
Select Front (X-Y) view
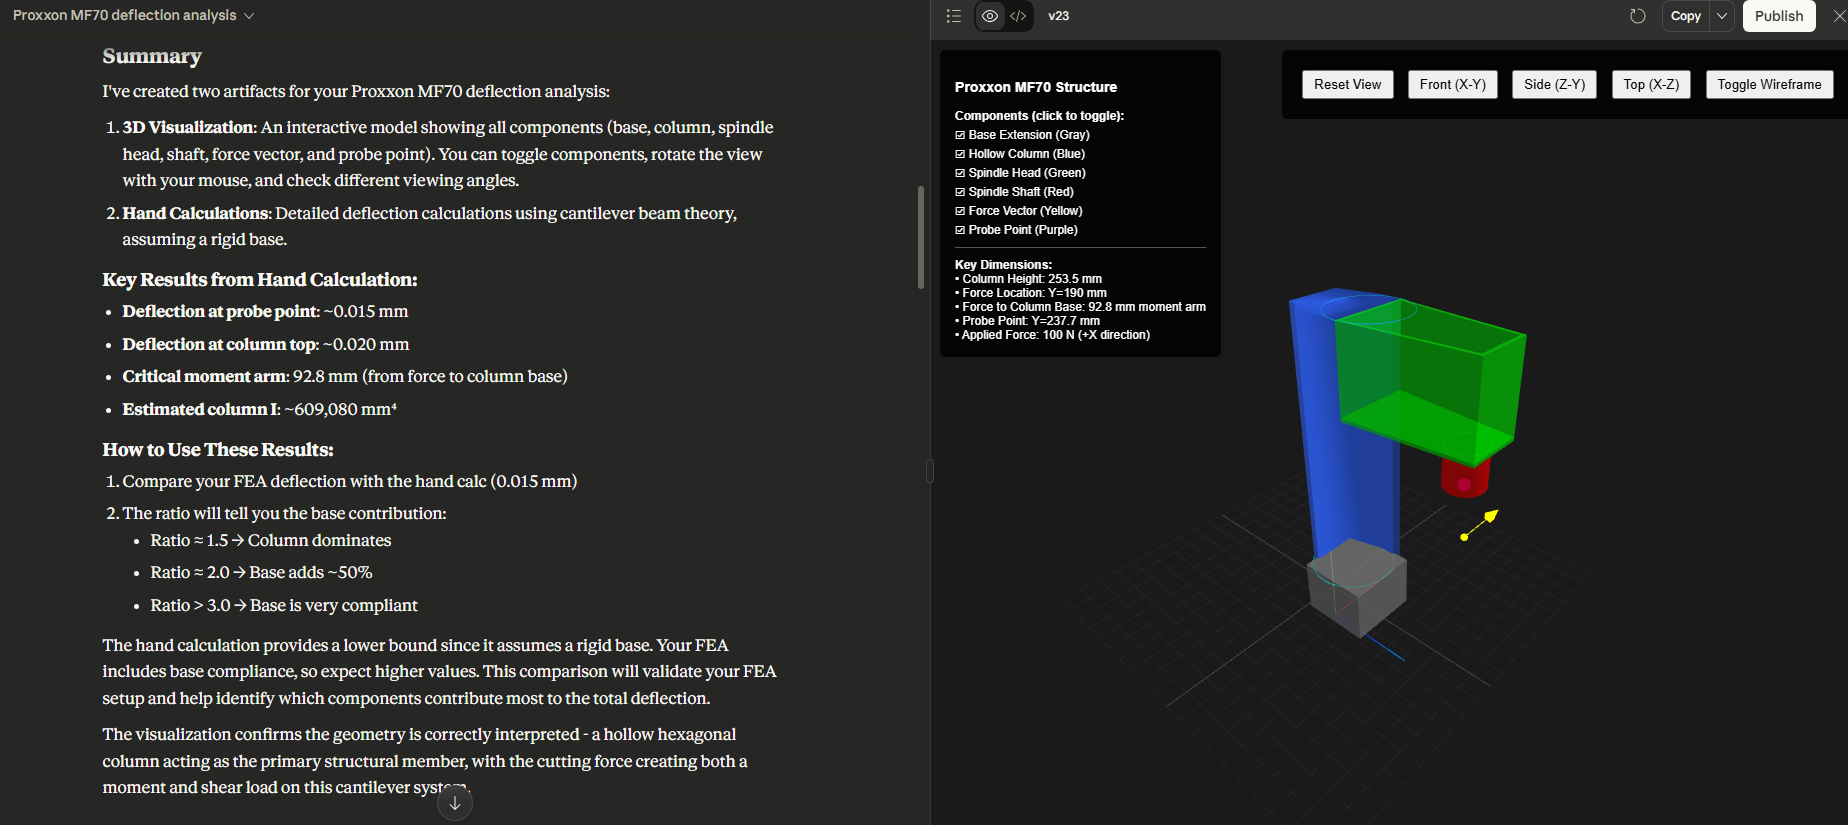tap(1452, 85)
